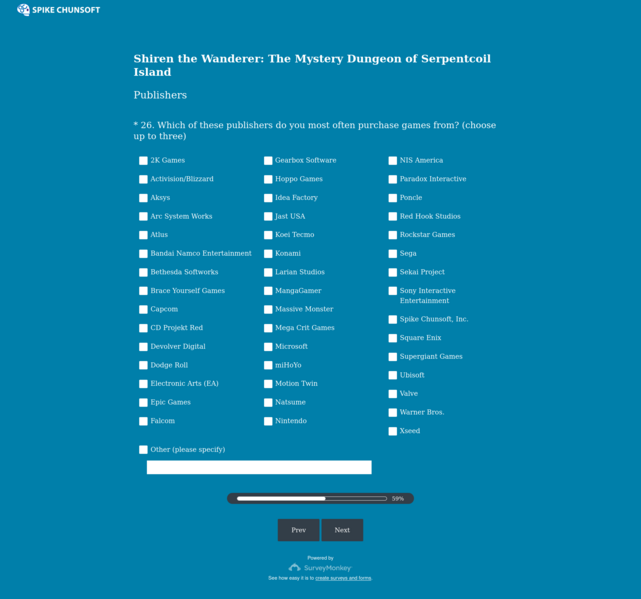641x599 pixels.
Task: Click question 26 text
Action: point(315,130)
